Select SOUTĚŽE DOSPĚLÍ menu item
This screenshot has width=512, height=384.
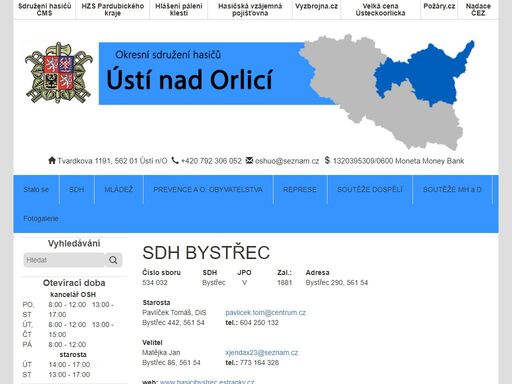click(370, 189)
